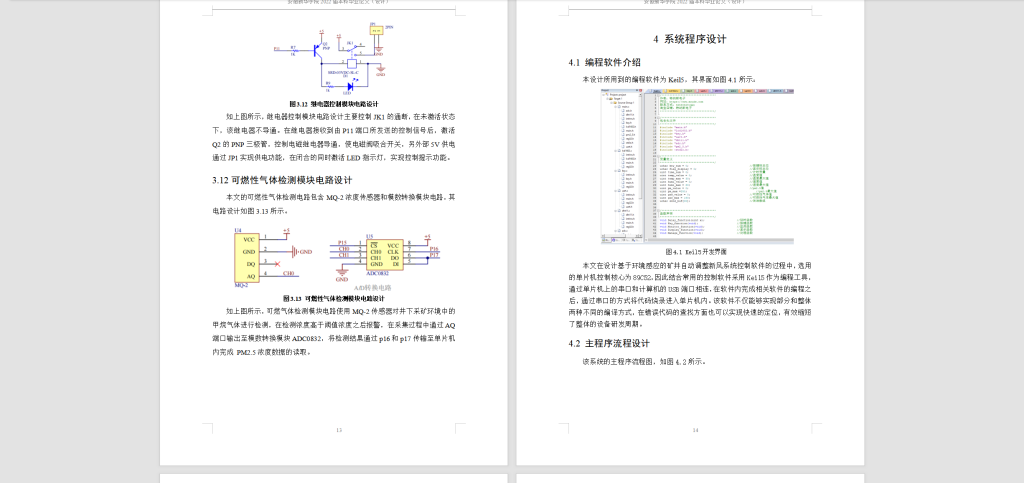Viewport: 1024px width, 483px height.
Task: Click the line '电路设计如图 3.13 所示。'
Action: (249, 211)
